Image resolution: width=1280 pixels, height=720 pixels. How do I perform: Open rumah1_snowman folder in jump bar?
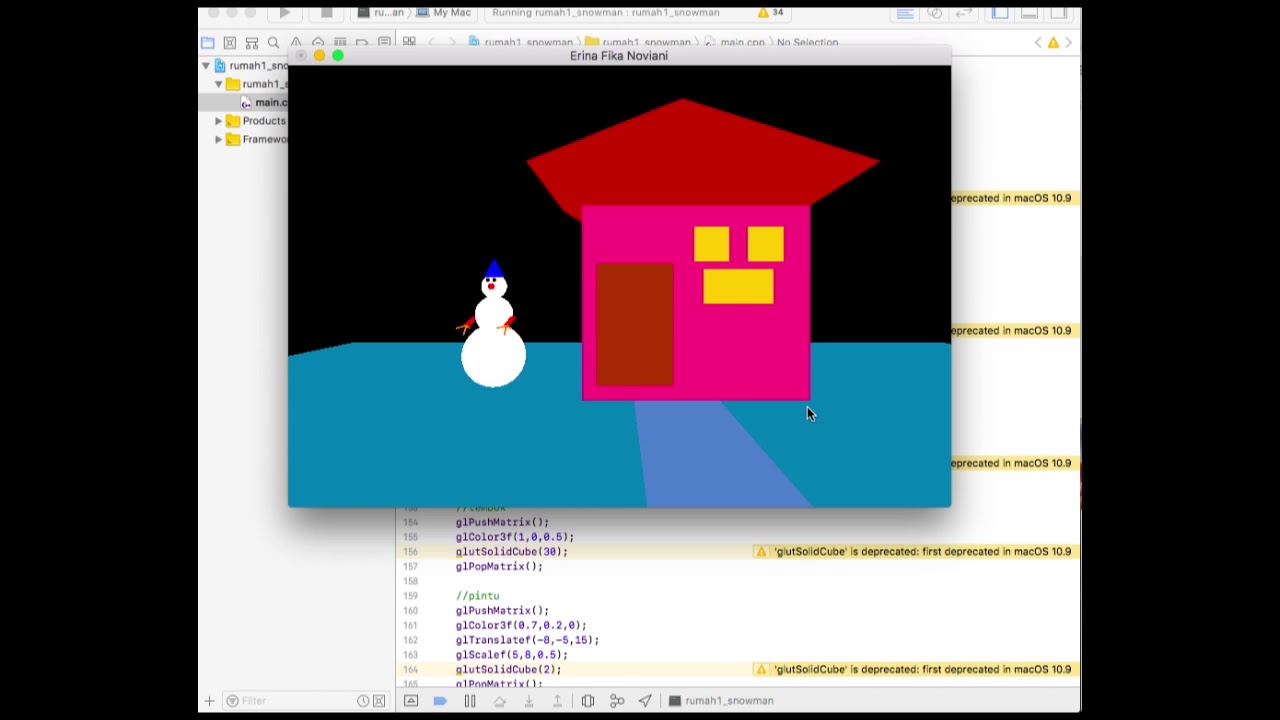coord(638,42)
